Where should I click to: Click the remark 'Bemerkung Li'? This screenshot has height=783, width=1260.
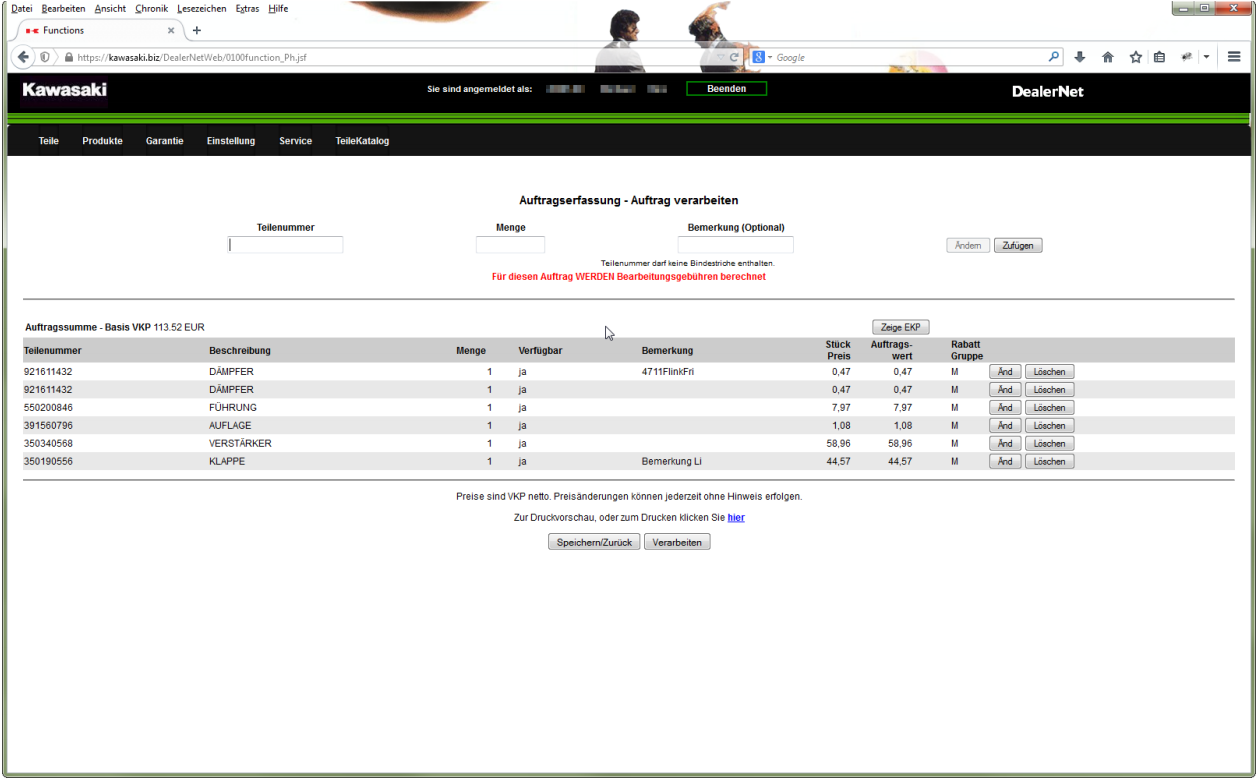coord(672,462)
